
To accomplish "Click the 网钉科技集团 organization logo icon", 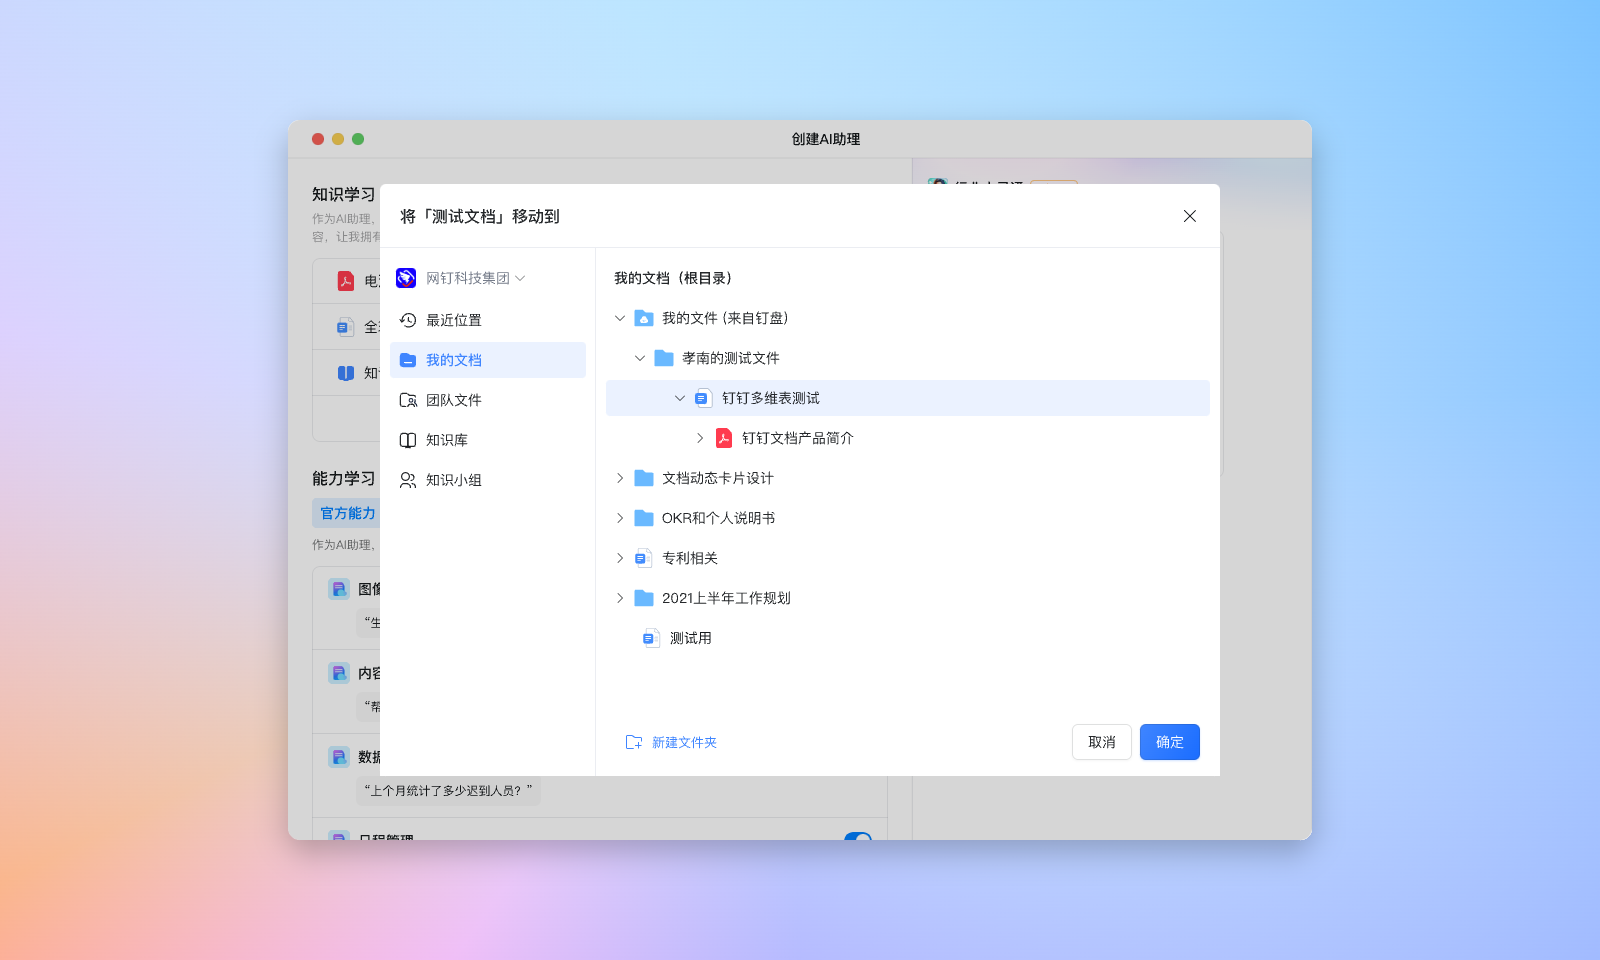I will pos(406,278).
